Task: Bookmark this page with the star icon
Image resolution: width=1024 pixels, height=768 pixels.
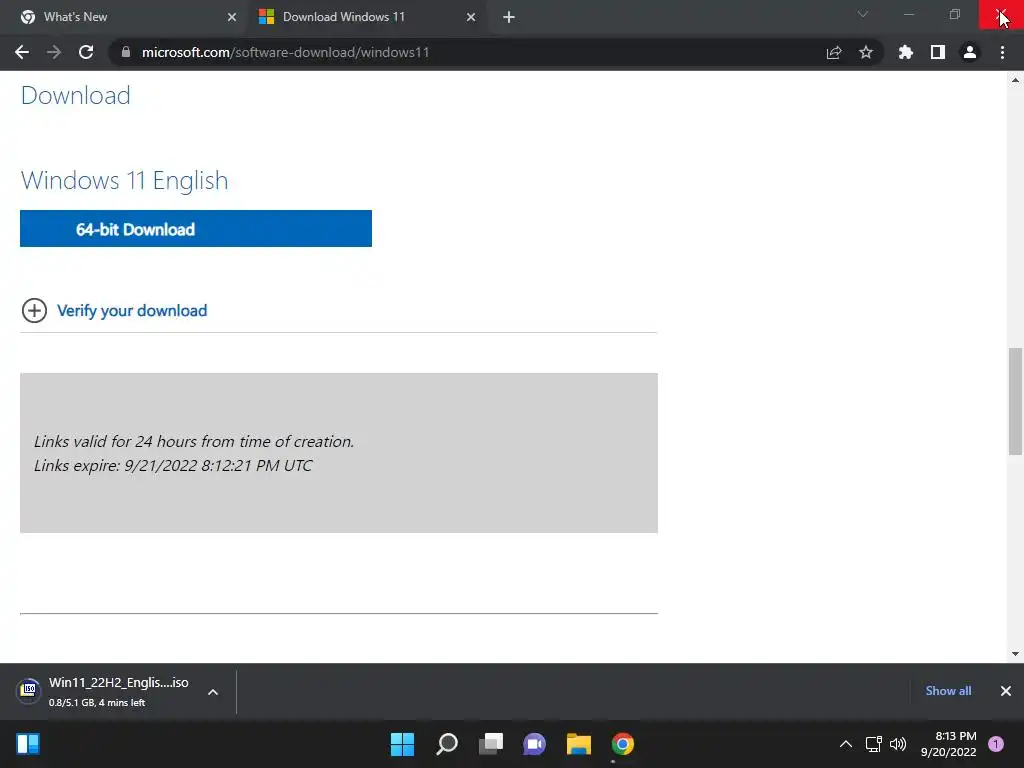Action: (x=866, y=52)
